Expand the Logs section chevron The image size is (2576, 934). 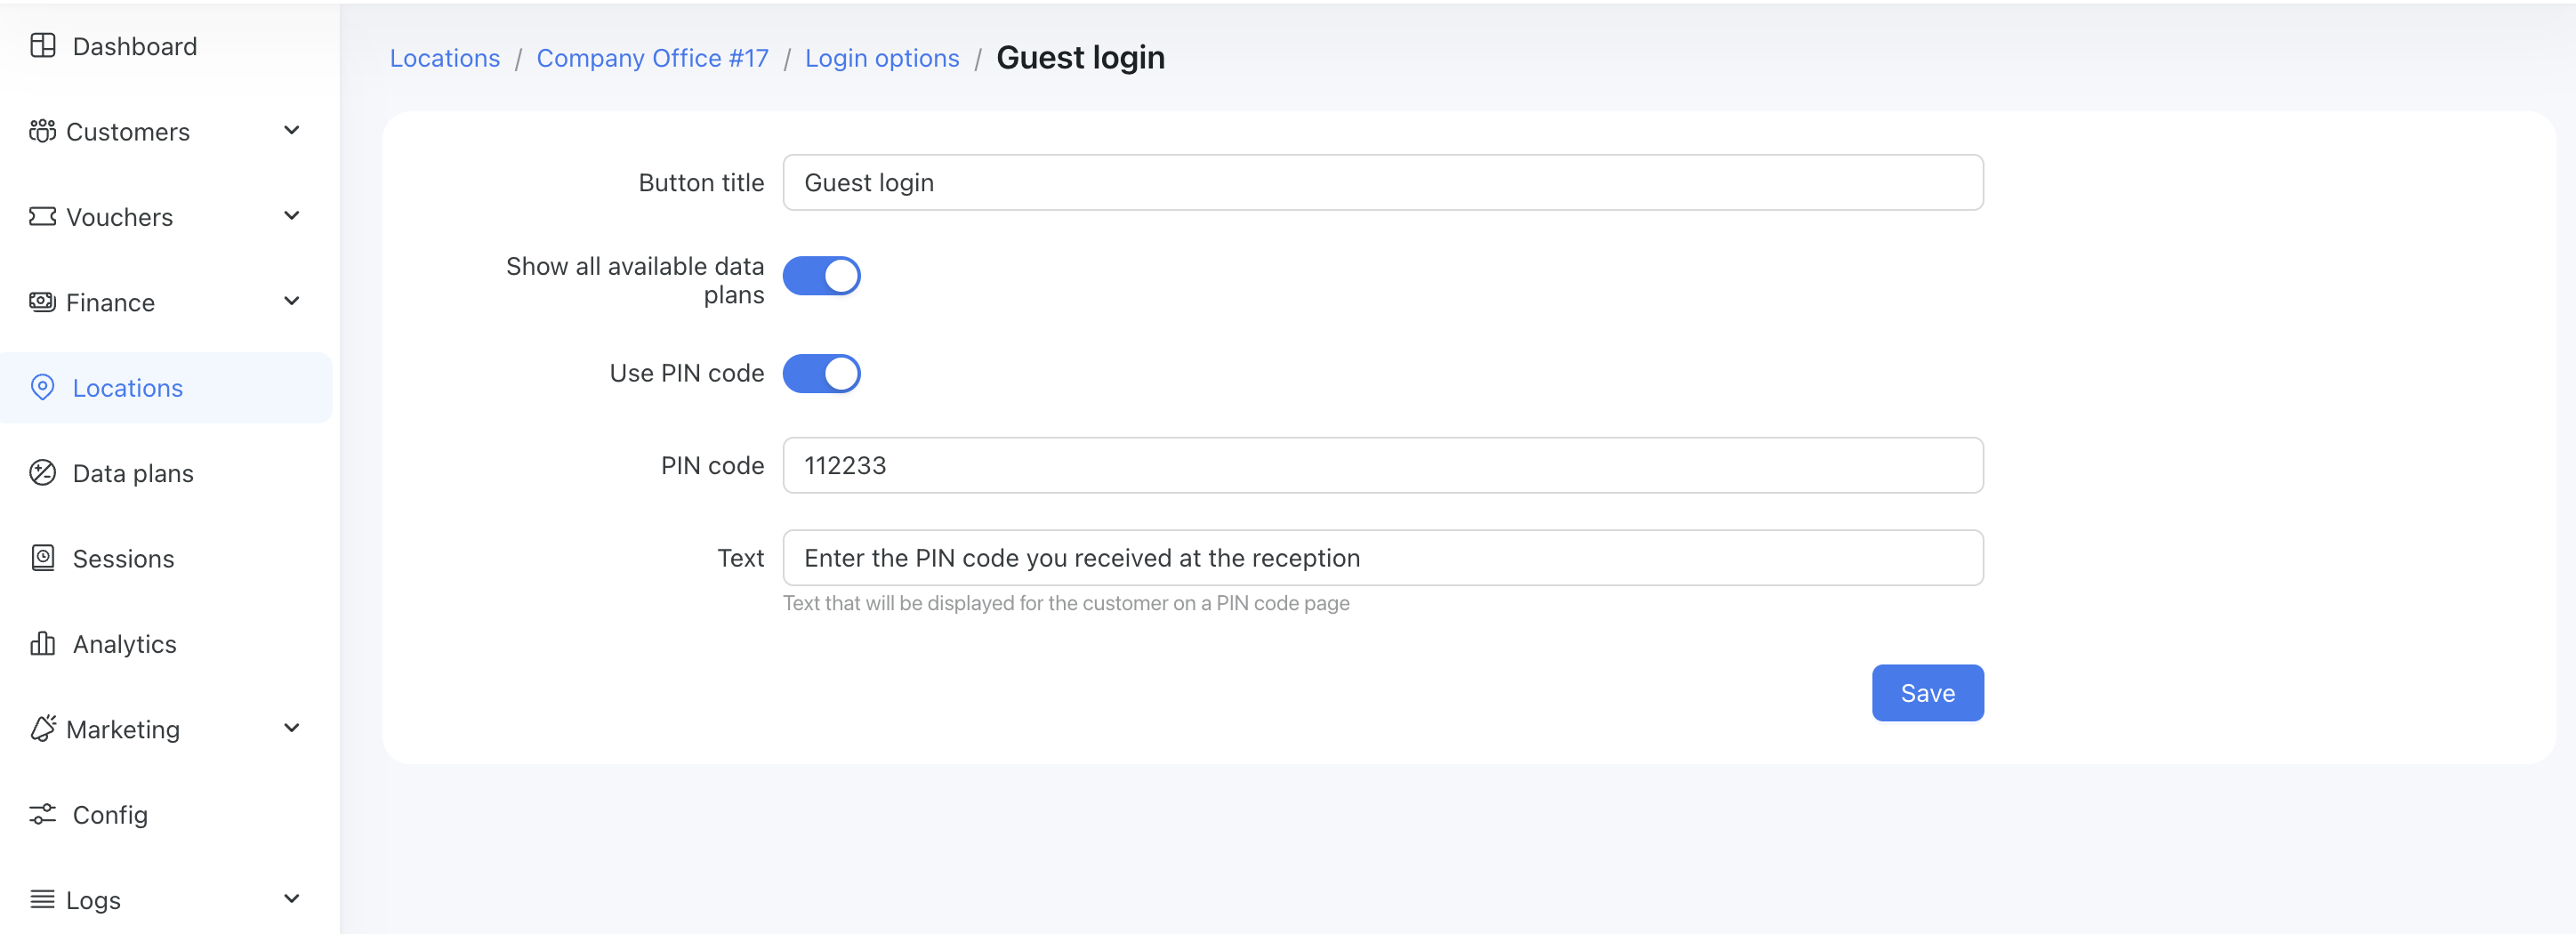291,899
